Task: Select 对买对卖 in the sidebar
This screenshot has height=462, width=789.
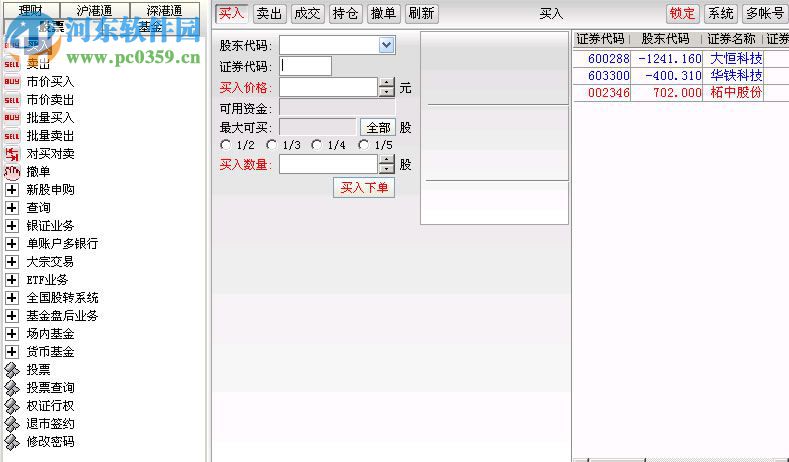Action: (x=50, y=154)
